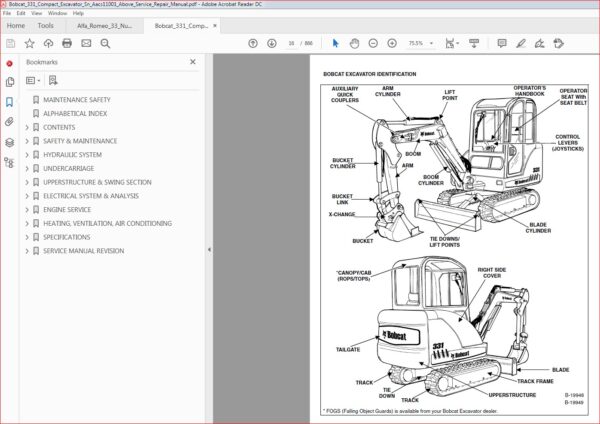Print the document with the printer icon
The width and height of the screenshot is (600, 424).
pos(67,43)
